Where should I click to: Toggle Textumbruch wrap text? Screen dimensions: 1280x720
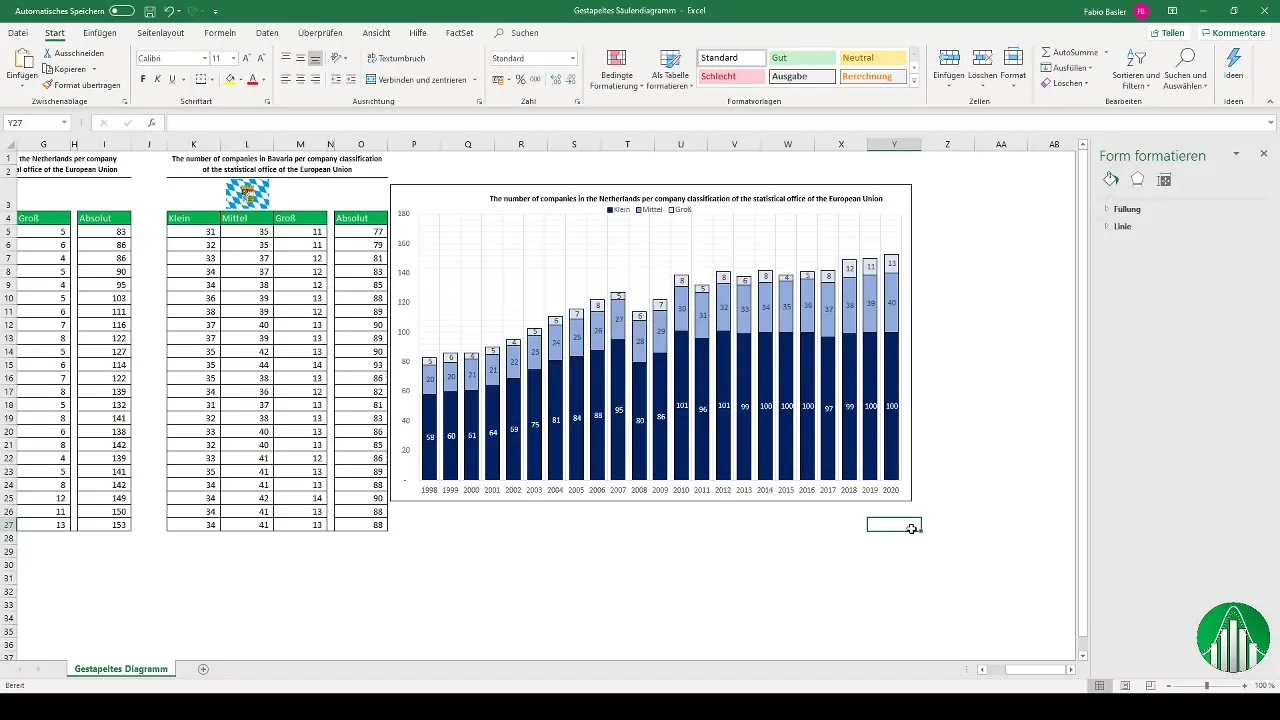click(396, 59)
